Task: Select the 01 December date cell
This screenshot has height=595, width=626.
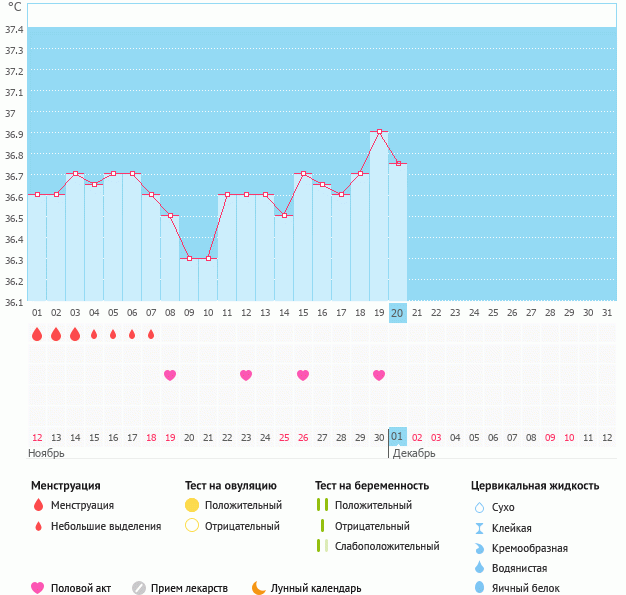Action: [x=397, y=437]
